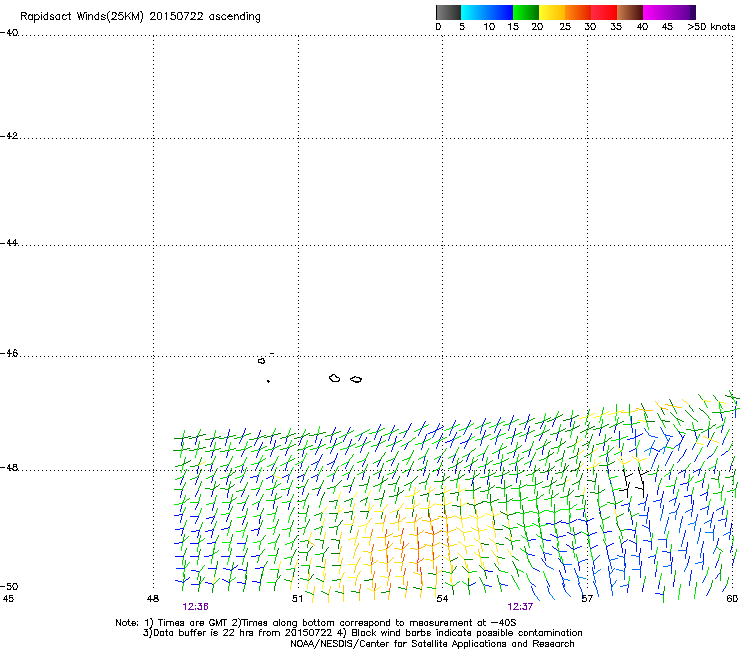
Task: Click the 'Note: 1) Times are GMT' line
Action: (x=315, y=623)
